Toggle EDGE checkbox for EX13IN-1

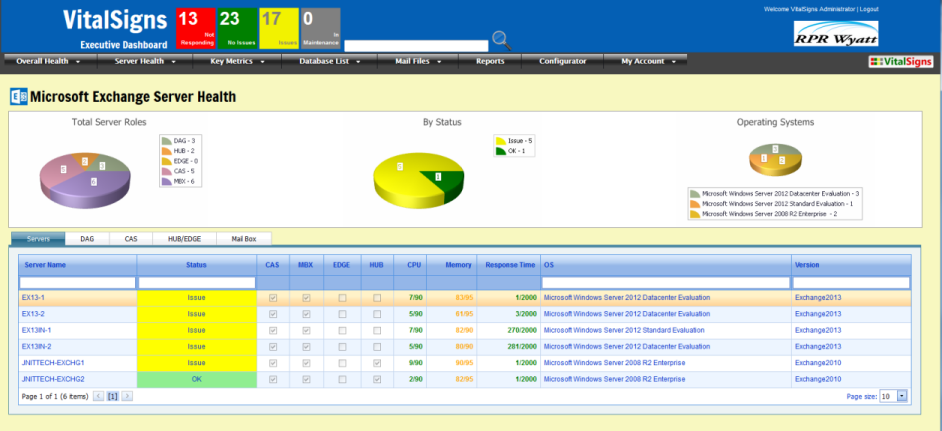tap(342, 330)
